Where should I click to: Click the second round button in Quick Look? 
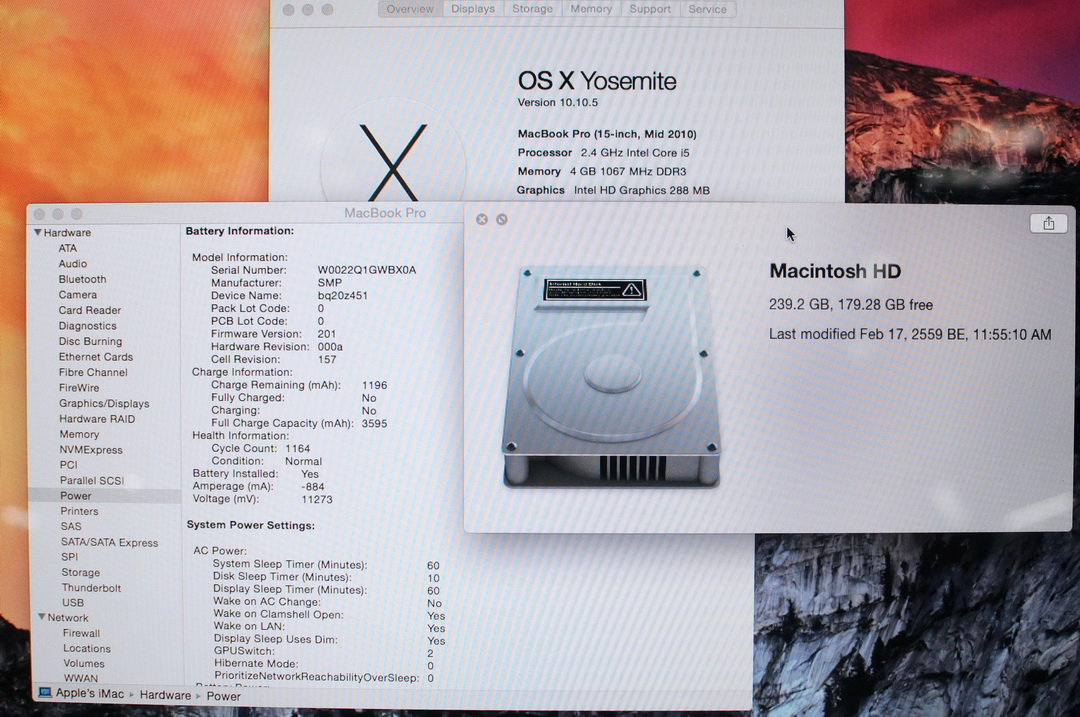(502, 219)
